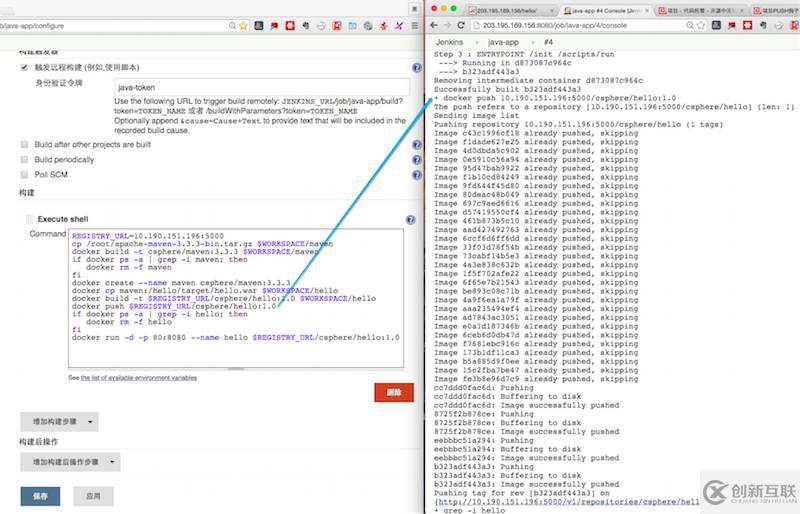Open the repositories/csphere/hello URL in console output

568,502
